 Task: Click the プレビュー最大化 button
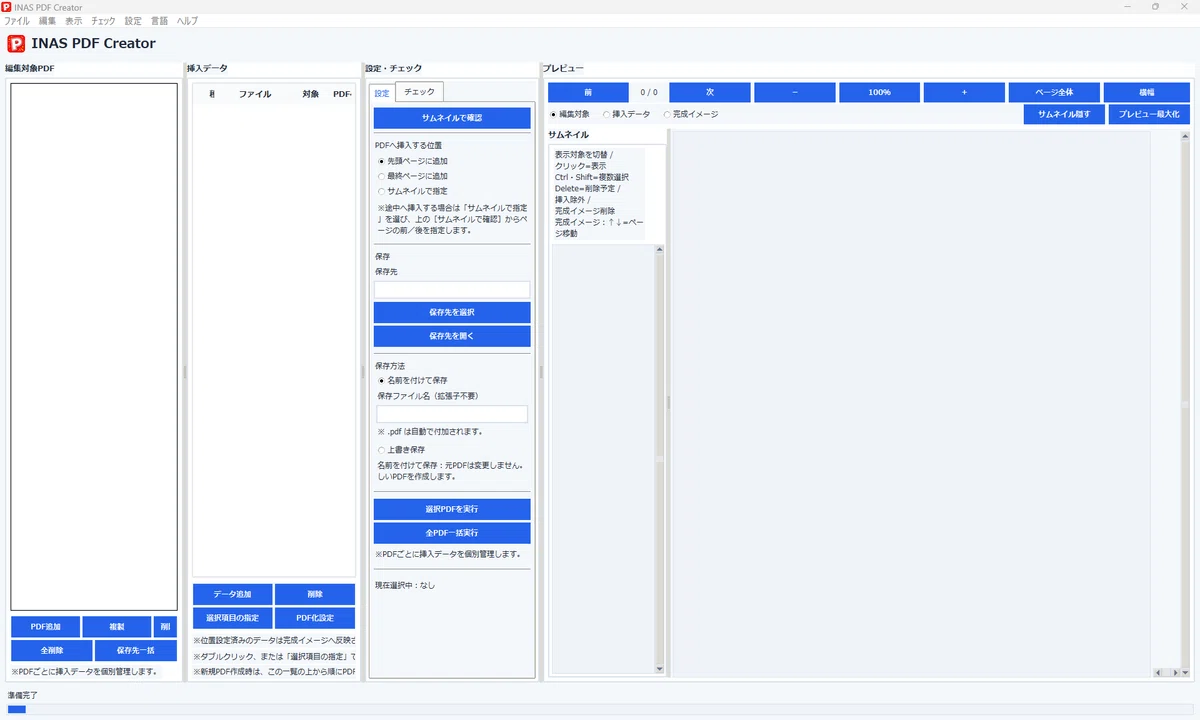[1149, 114]
